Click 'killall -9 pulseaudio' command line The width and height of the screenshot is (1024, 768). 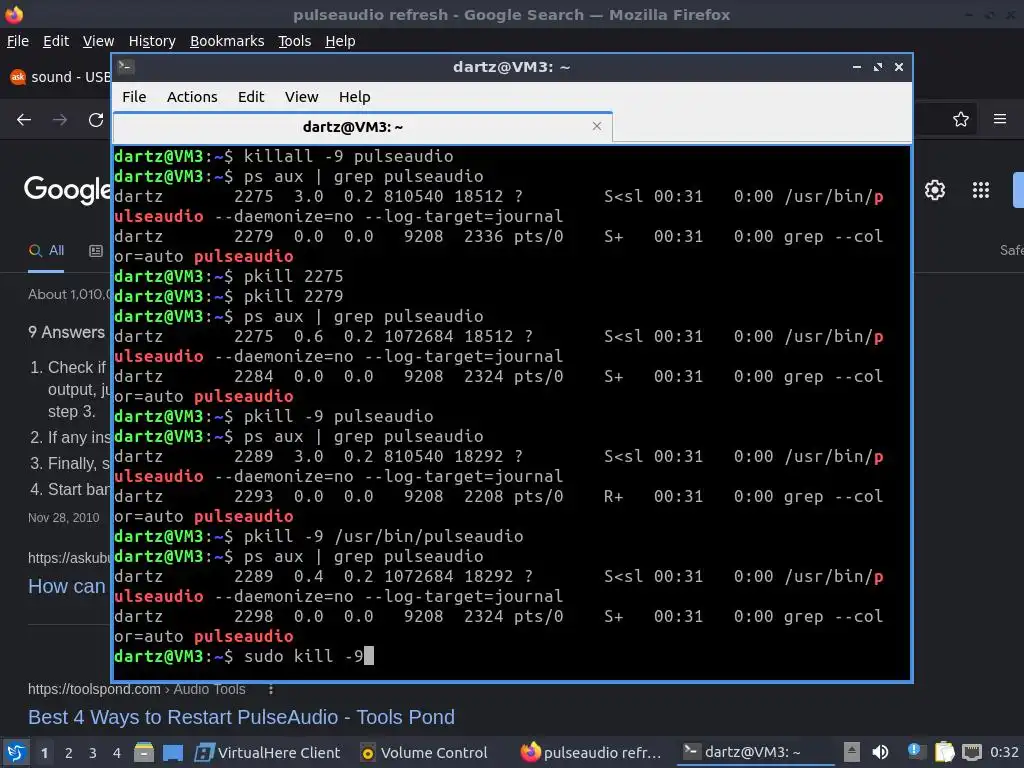(283, 156)
